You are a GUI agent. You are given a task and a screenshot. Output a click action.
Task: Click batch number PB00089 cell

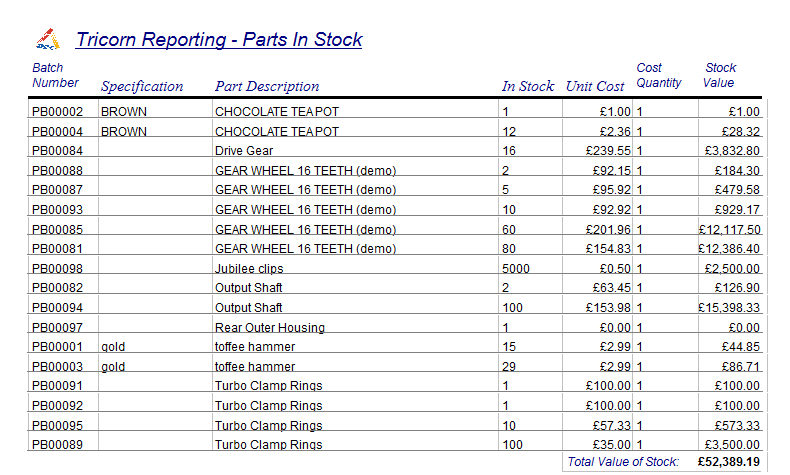[x=58, y=445]
